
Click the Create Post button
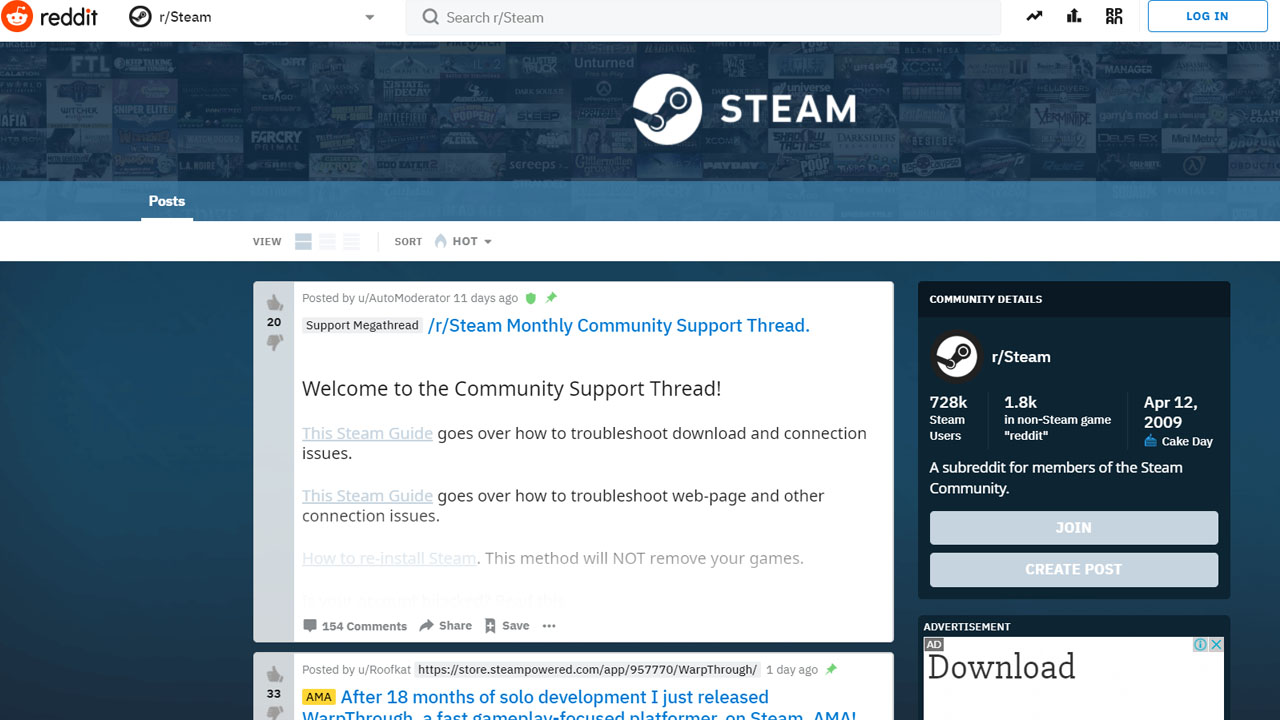[x=1073, y=570]
